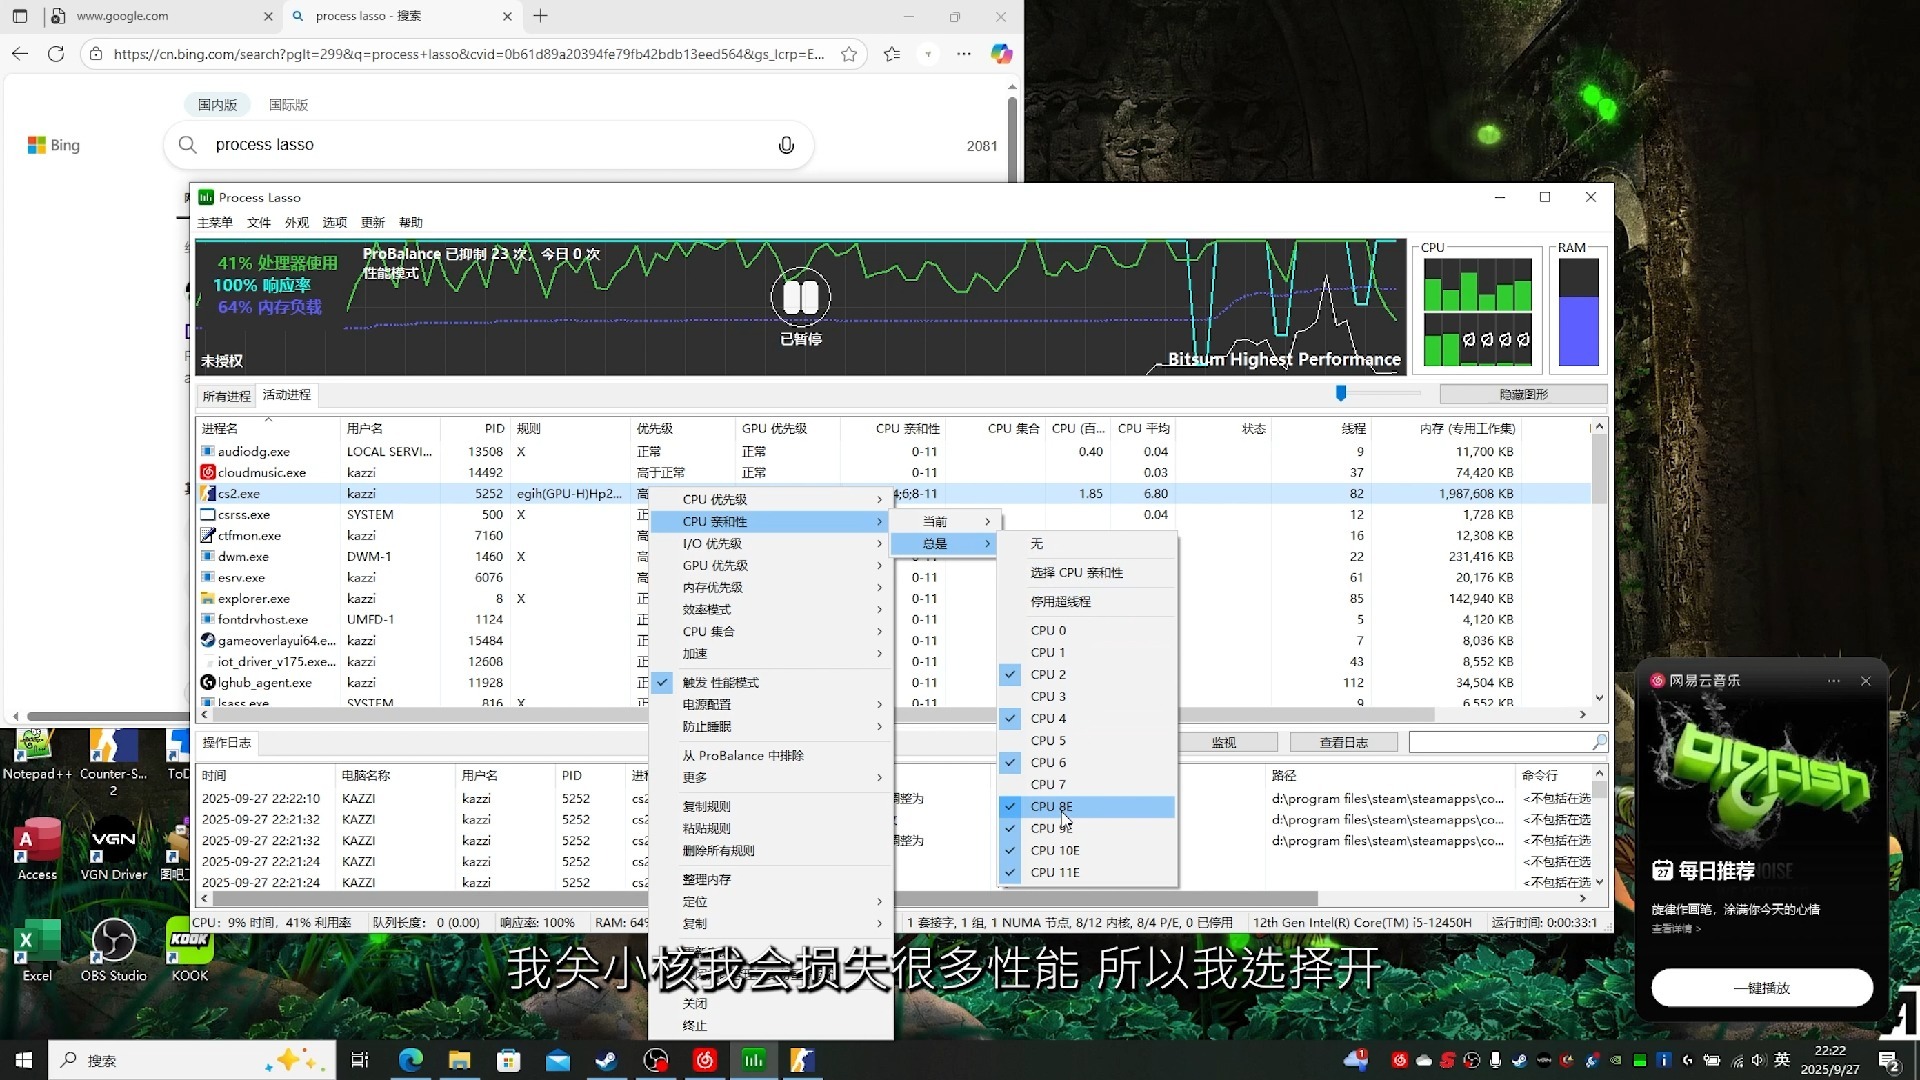The height and width of the screenshot is (1080, 1920).
Task: Click the 隐藏图形 button
Action: coord(1523,394)
